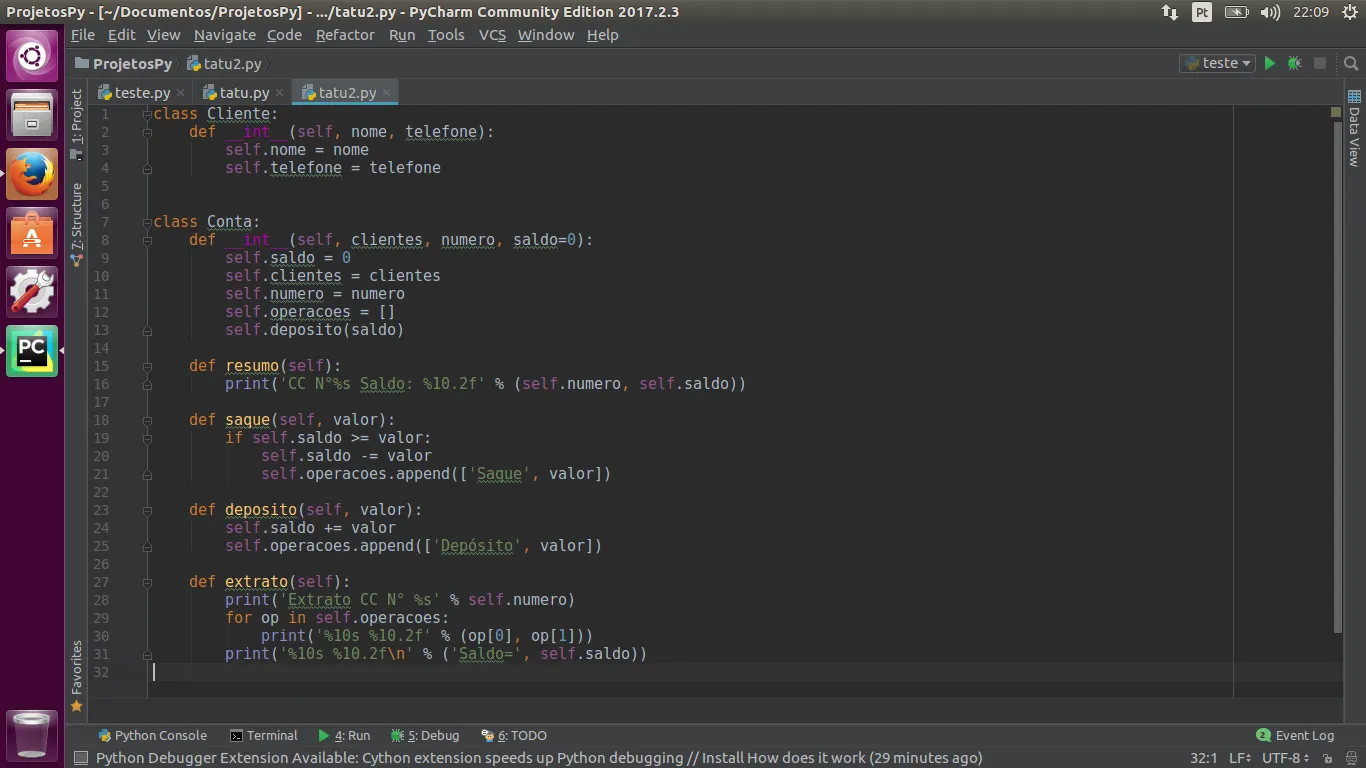The height and width of the screenshot is (768, 1366).
Task: Collapse the class Conta fold marker
Action: 147,222
